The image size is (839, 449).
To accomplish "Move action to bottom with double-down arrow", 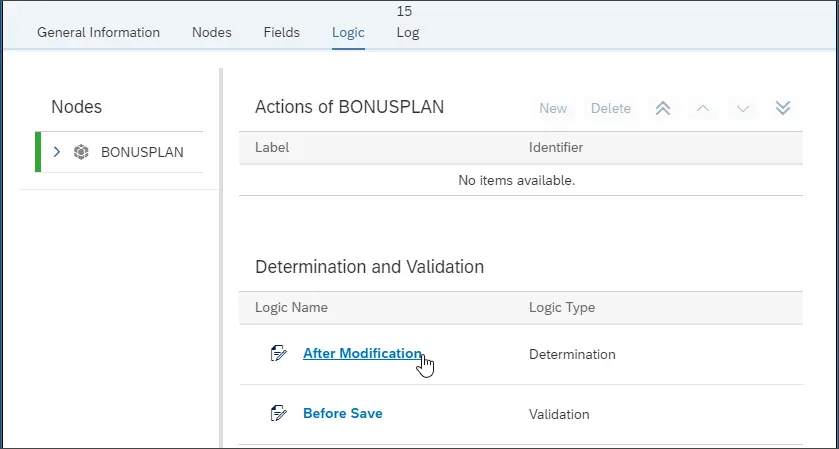I will pyautogui.click(x=783, y=108).
